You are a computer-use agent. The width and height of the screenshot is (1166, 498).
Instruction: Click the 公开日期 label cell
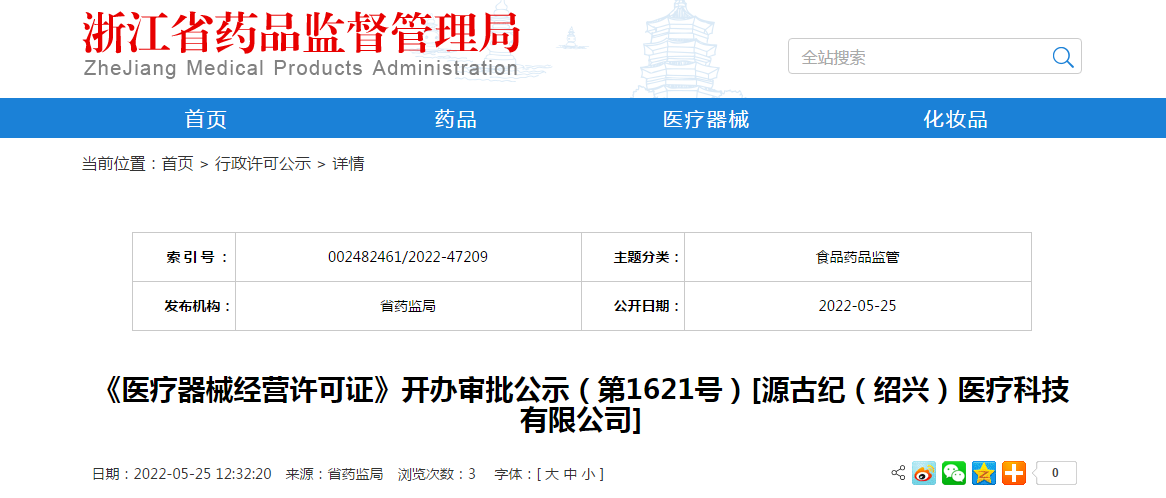tap(633, 305)
